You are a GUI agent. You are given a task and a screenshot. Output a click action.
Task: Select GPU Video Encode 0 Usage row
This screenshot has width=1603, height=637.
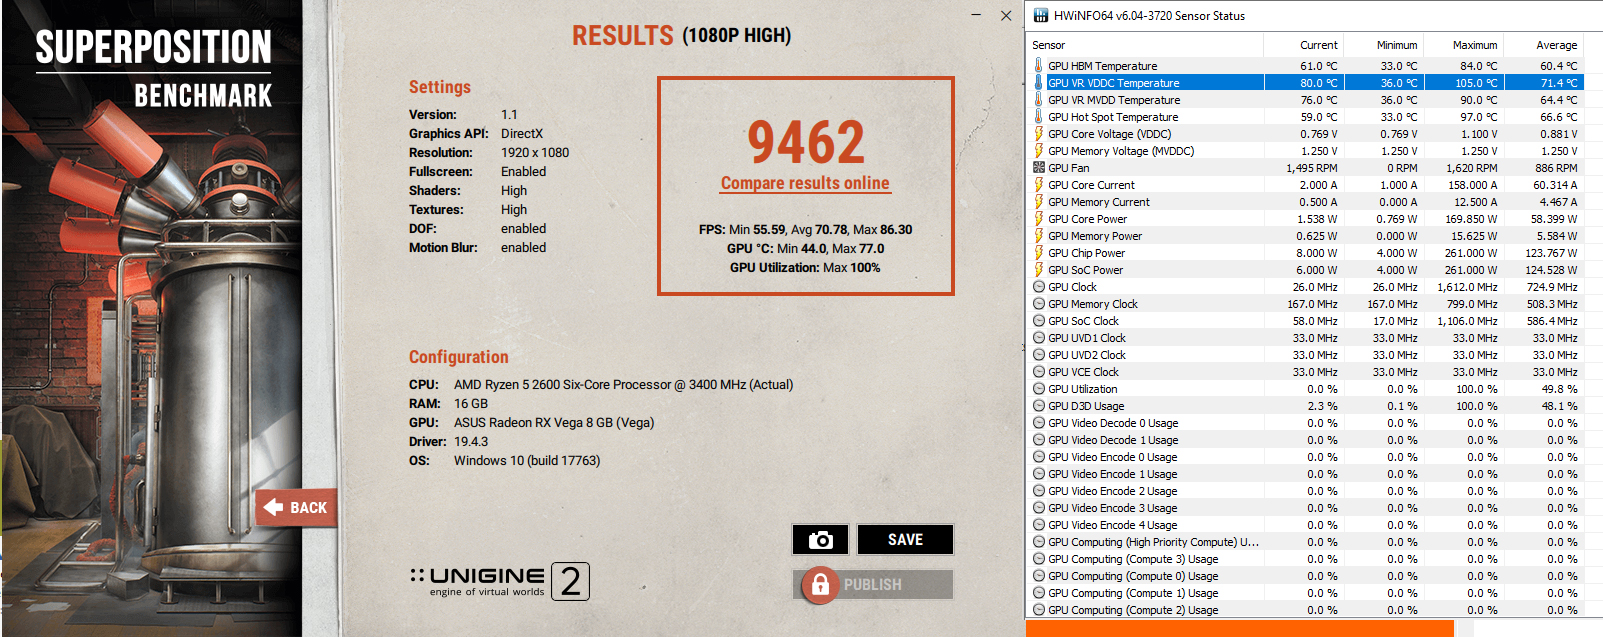click(x=1305, y=456)
